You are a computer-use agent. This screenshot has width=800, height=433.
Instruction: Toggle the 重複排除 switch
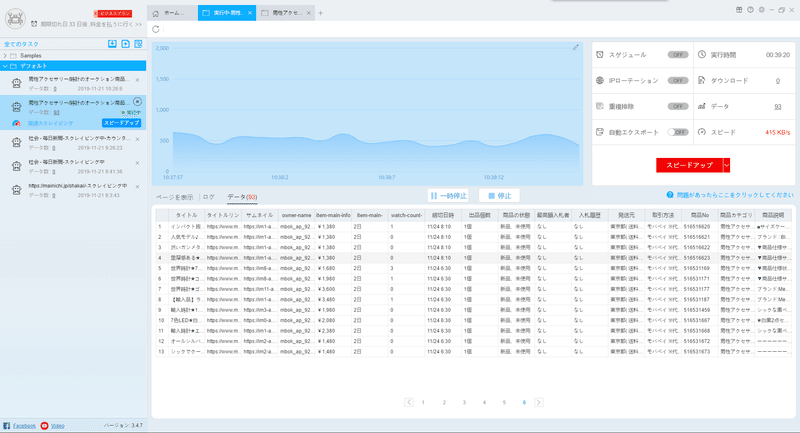click(678, 106)
